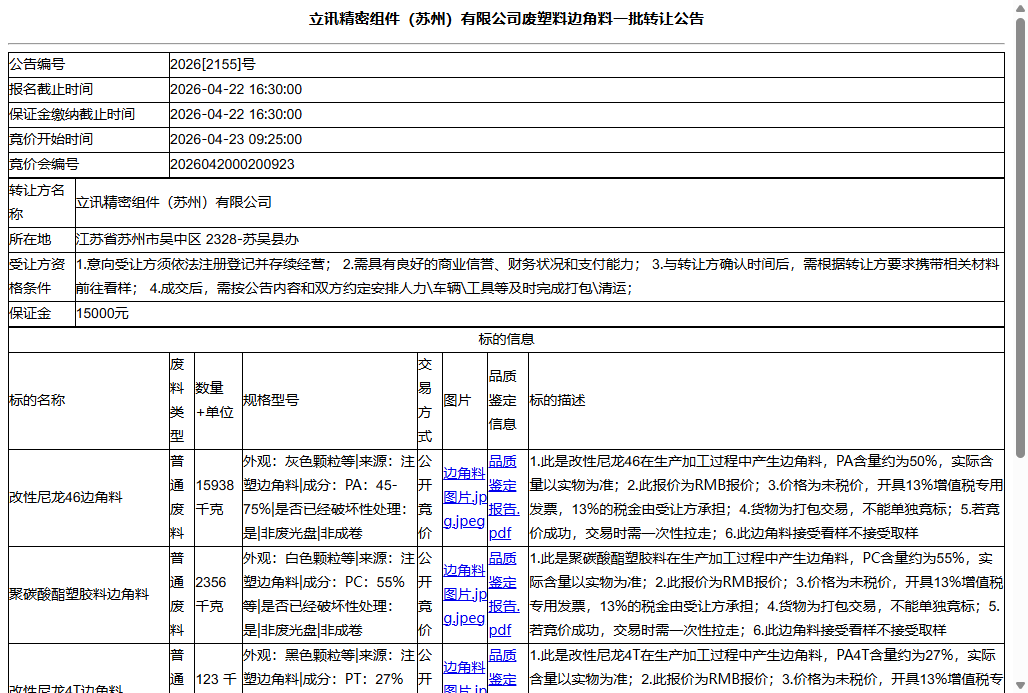Click the 保证金 label cell
Image resolution: width=1028 pixels, height=693 pixels.
click(41, 313)
